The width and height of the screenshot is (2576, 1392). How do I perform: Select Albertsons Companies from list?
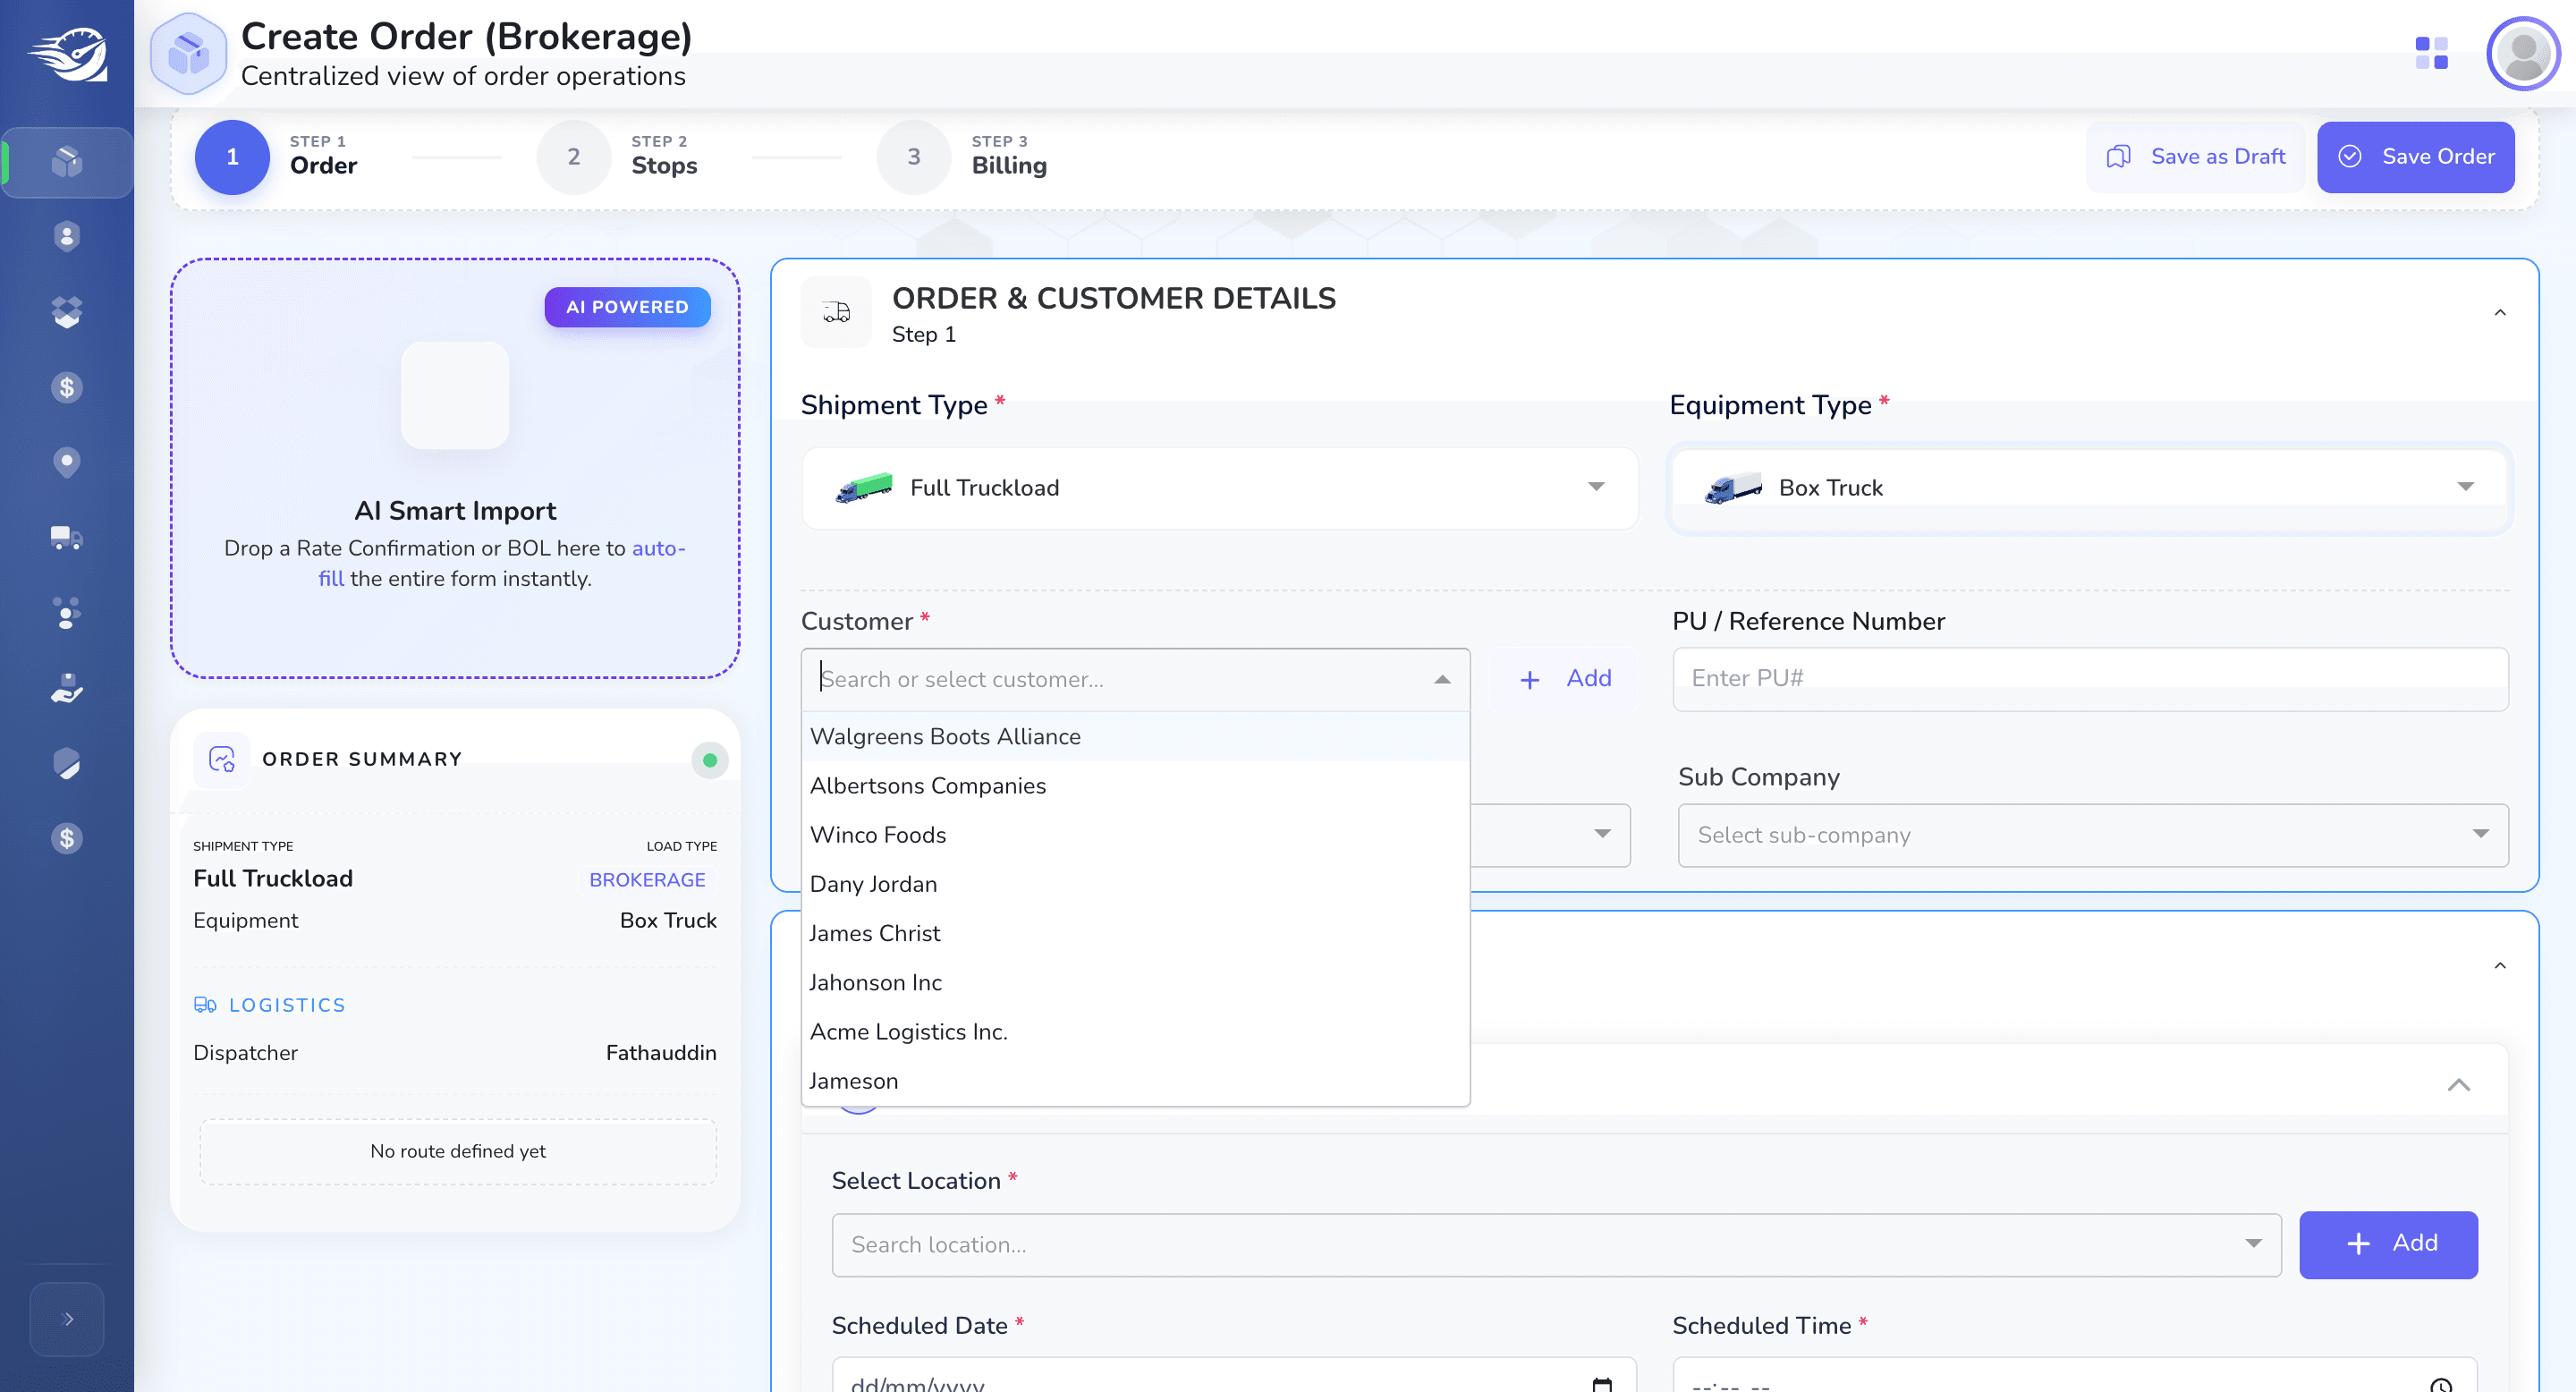pyautogui.click(x=1135, y=786)
